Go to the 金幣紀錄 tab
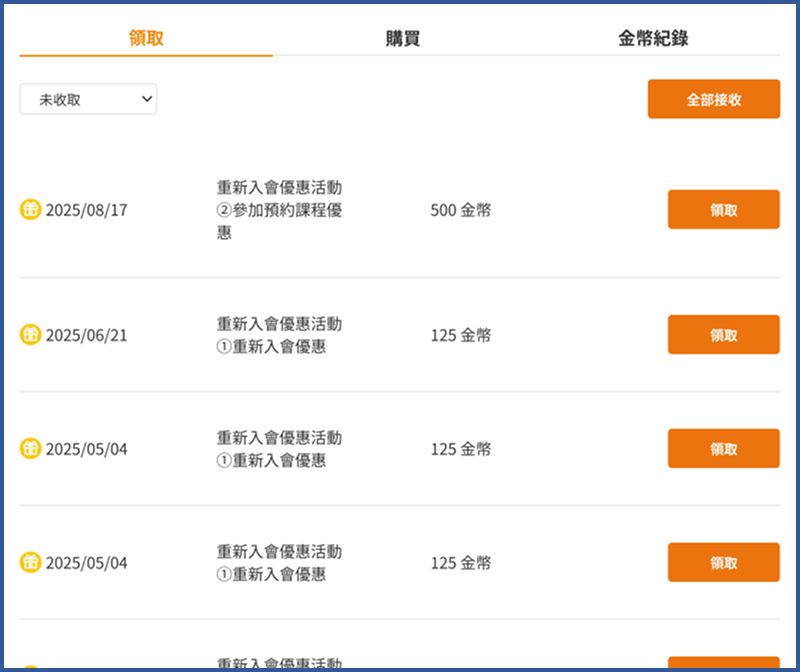Image resolution: width=800 pixels, height=672 pixels. 653,39
